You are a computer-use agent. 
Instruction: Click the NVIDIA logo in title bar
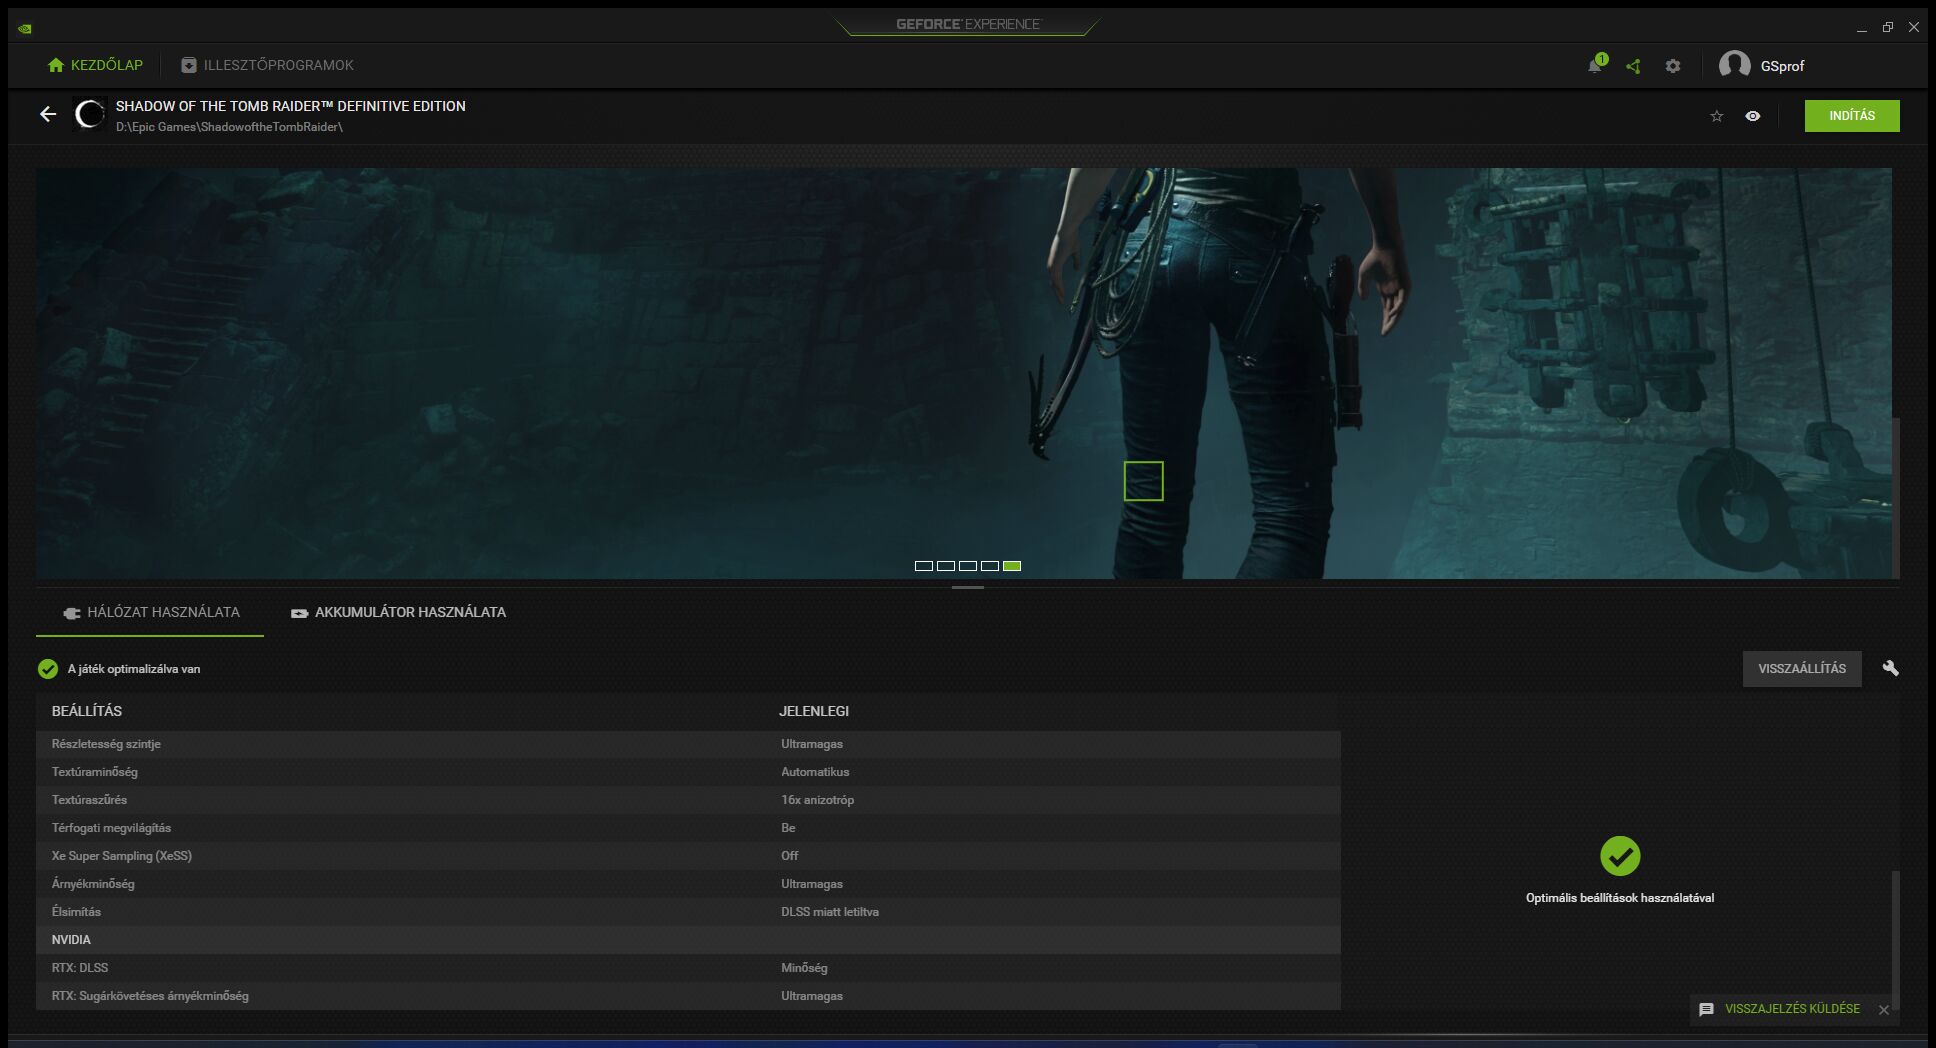[25, 28]
